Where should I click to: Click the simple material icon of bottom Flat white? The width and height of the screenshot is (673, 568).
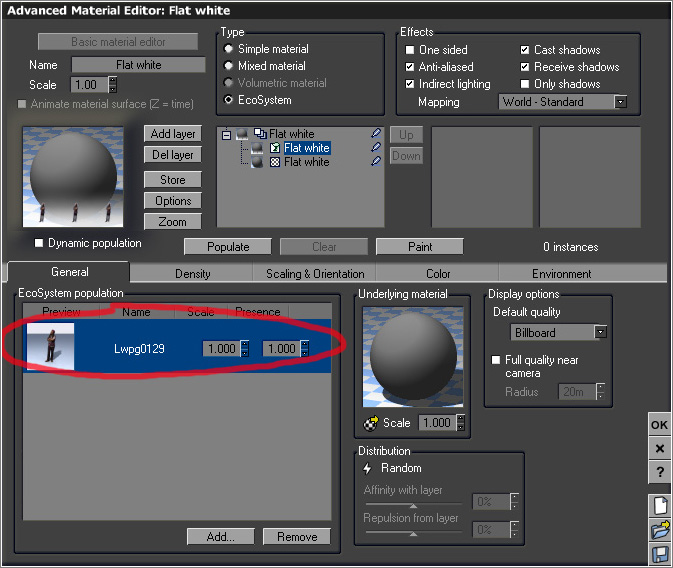coord(275,162)
